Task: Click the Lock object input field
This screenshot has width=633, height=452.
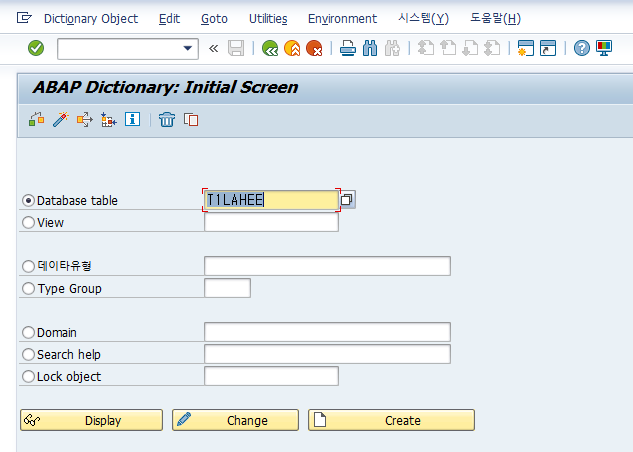Action: pos(271,376)
